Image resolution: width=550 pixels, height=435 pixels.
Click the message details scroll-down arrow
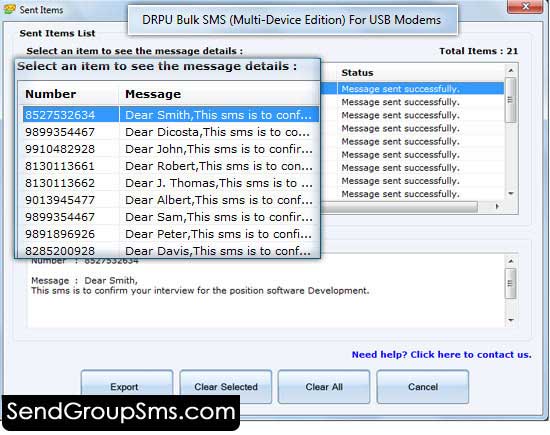(511, 320)
